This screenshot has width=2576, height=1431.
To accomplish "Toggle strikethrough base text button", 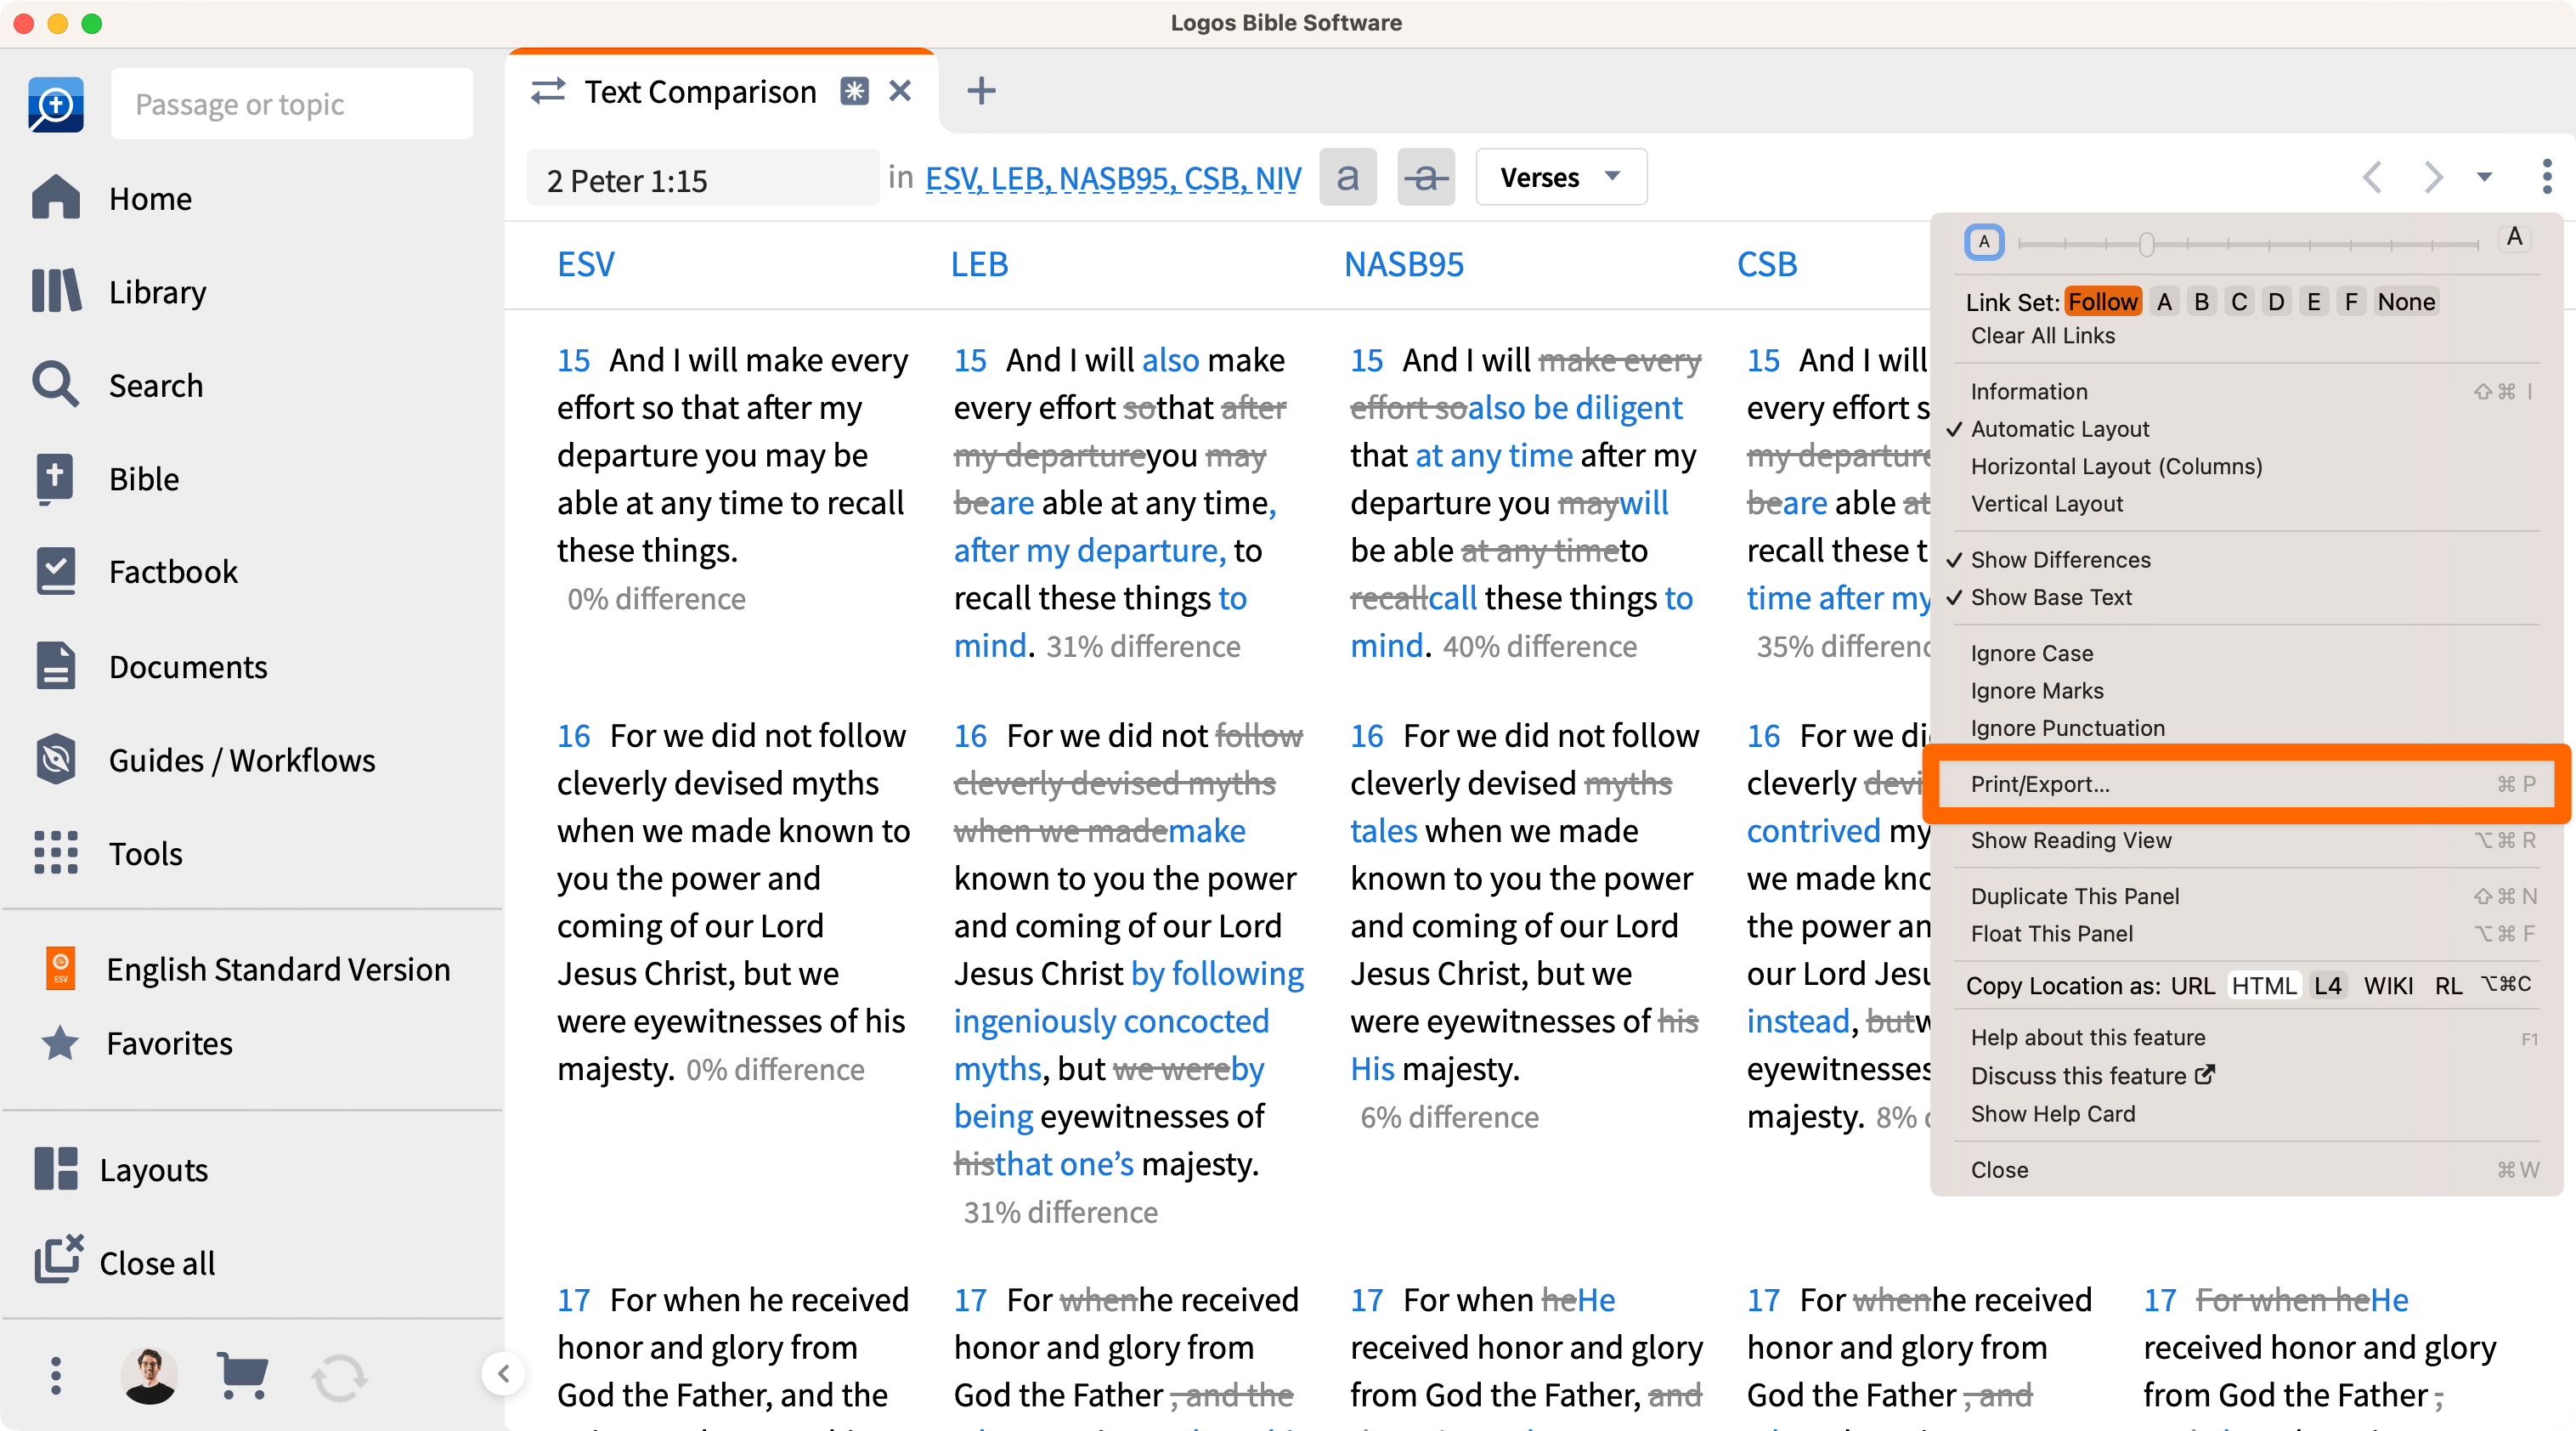I will coord(1425,177).
